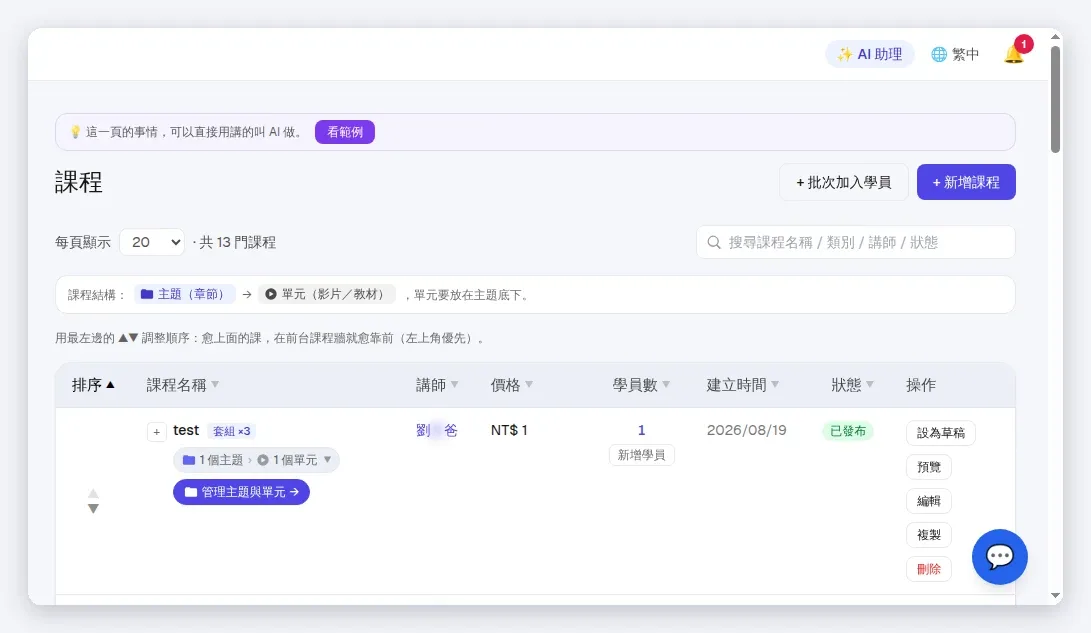Click 刪除 for test course

pyautogui.click(x=929, y=569)
